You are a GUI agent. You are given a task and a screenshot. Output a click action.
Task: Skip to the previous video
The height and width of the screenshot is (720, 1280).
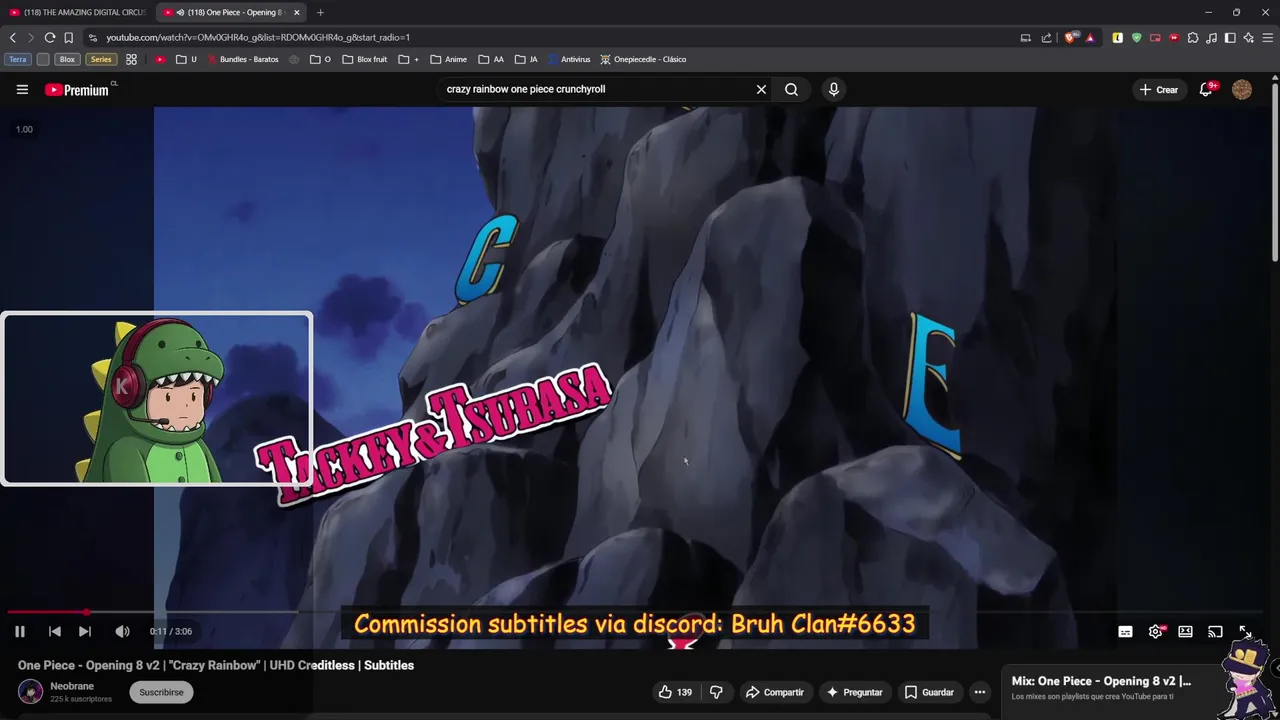pyautogui.click(x=55, y=631)
